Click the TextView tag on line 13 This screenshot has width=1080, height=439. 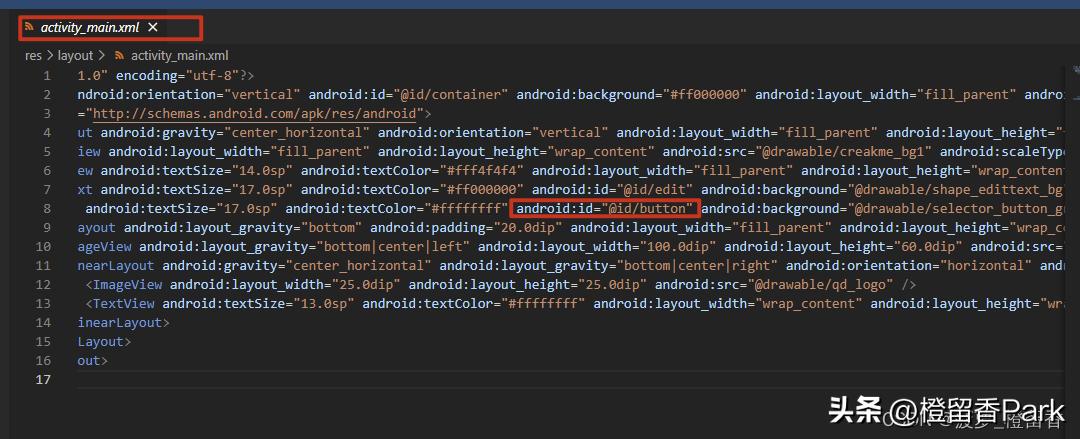(124, 303)
